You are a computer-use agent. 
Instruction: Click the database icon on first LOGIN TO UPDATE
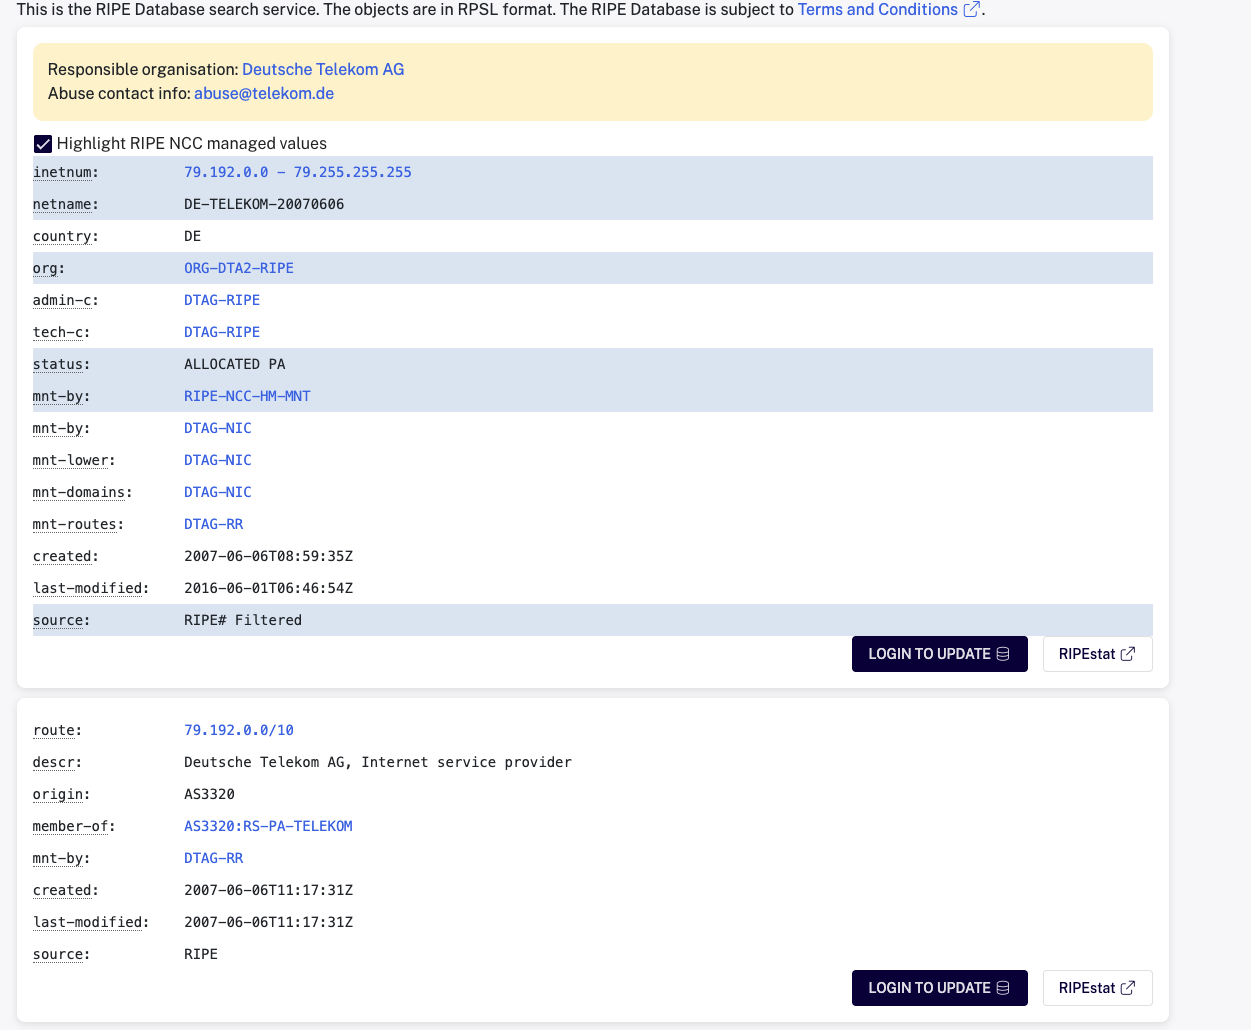point(1003,653)
